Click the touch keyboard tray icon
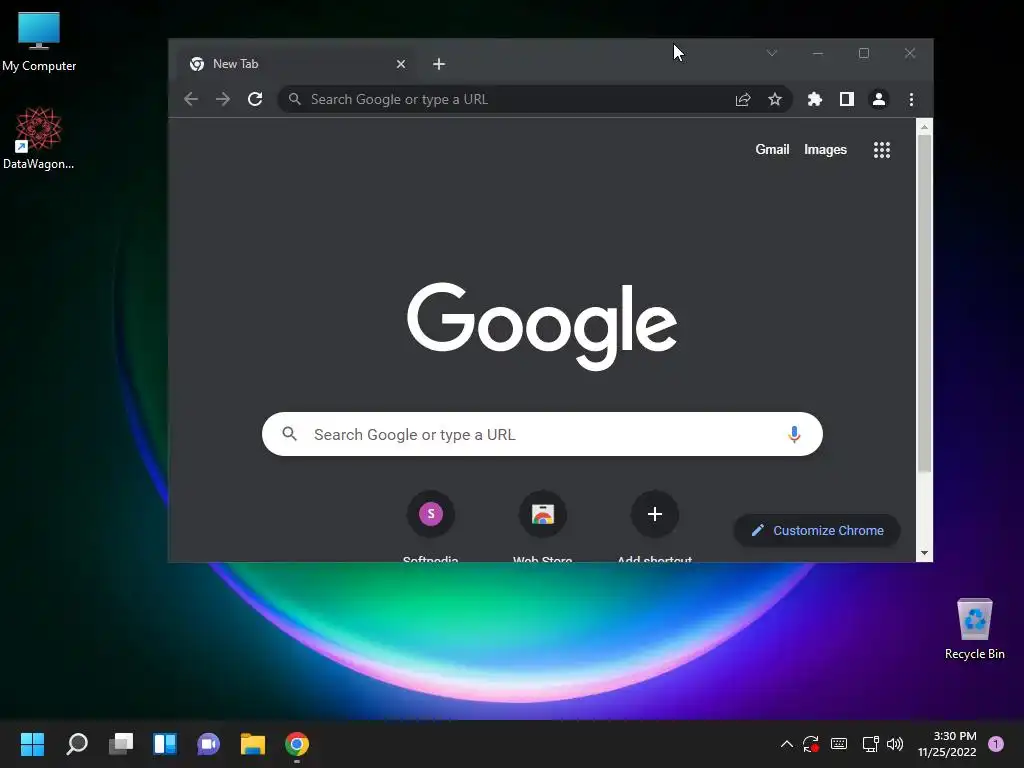This screenshot has width=1024, height=768. (x=839, y=744)
